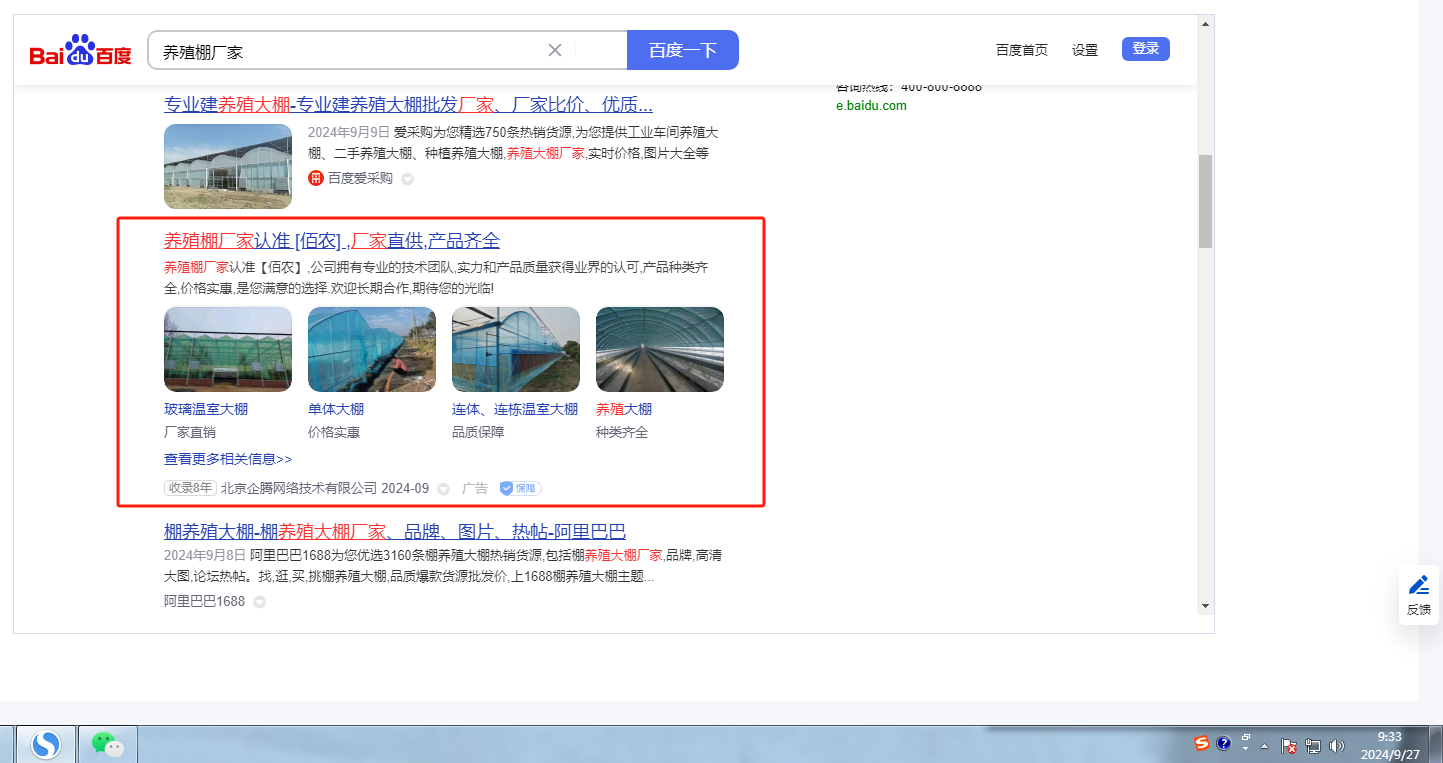Open the 养殖大棚 tunnel thumbnail image
1443x763 pixels.
pos(660,349)
